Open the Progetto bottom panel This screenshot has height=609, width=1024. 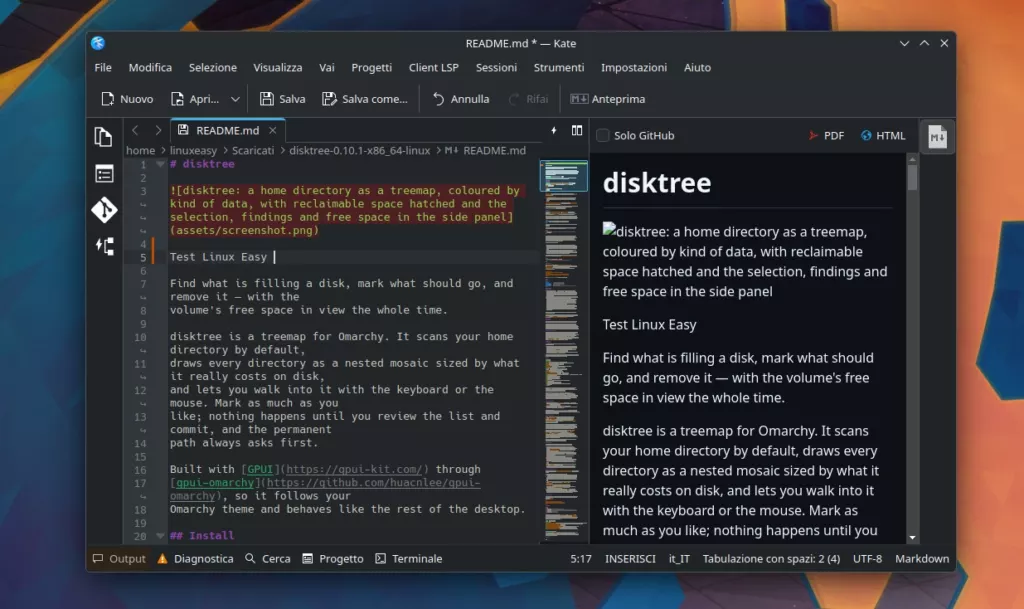pyautogui.click(x=333, y=559)
